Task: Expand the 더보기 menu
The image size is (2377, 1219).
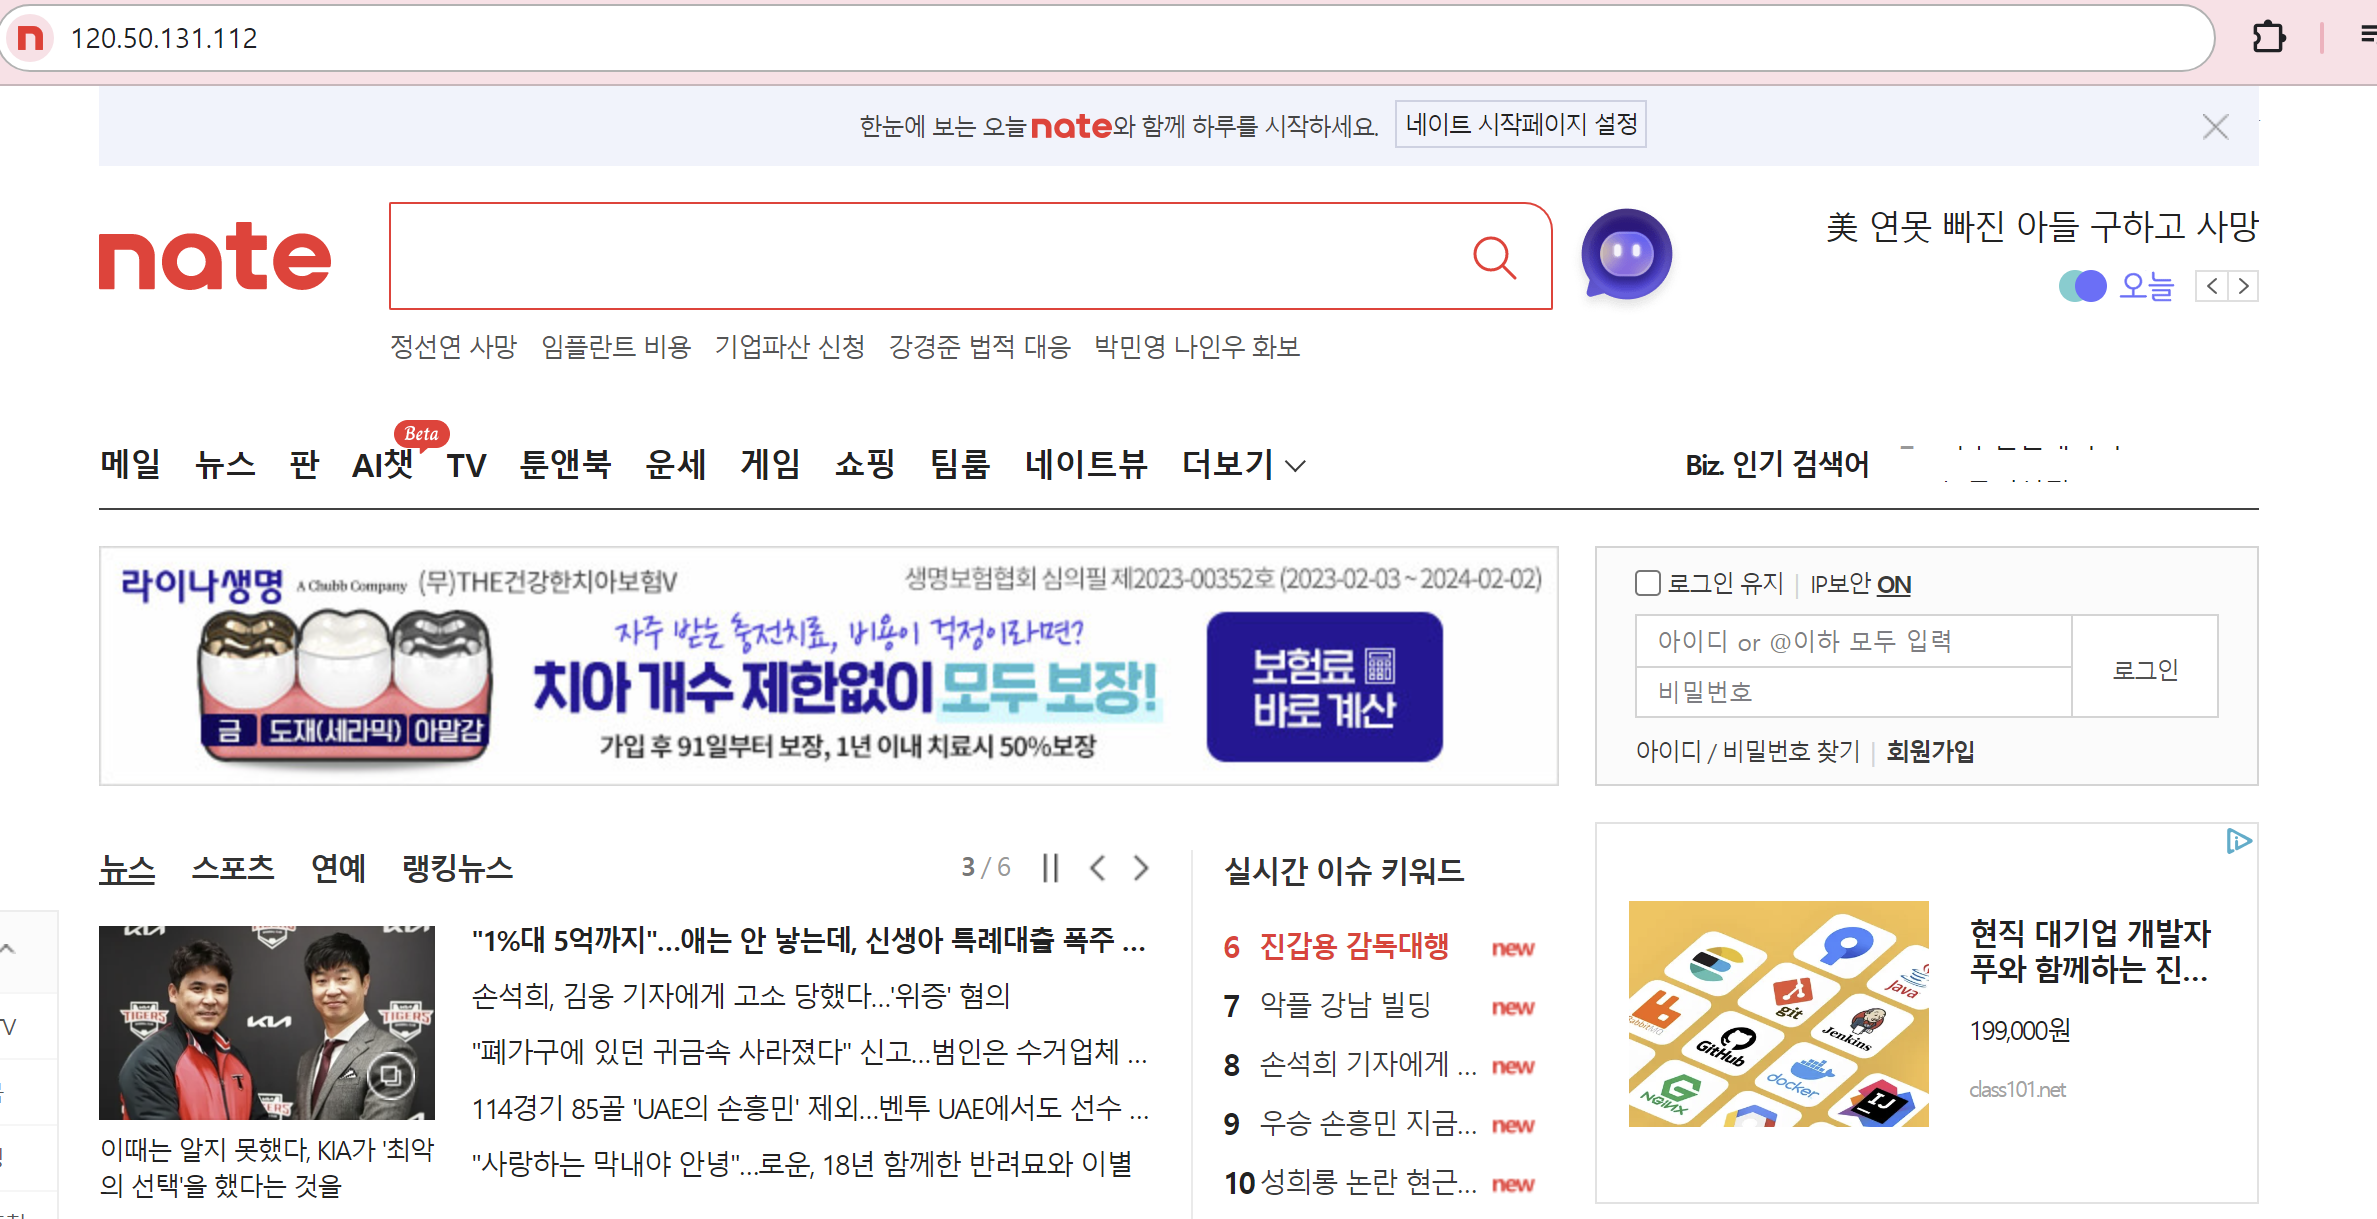Action: [x=1244, y=465]
